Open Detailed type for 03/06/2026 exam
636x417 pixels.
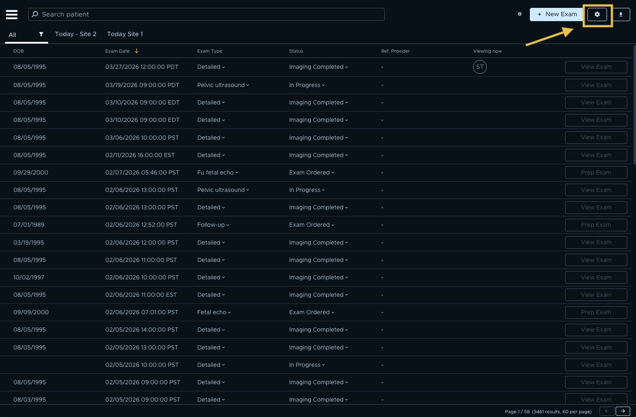(x=211, y=138)
